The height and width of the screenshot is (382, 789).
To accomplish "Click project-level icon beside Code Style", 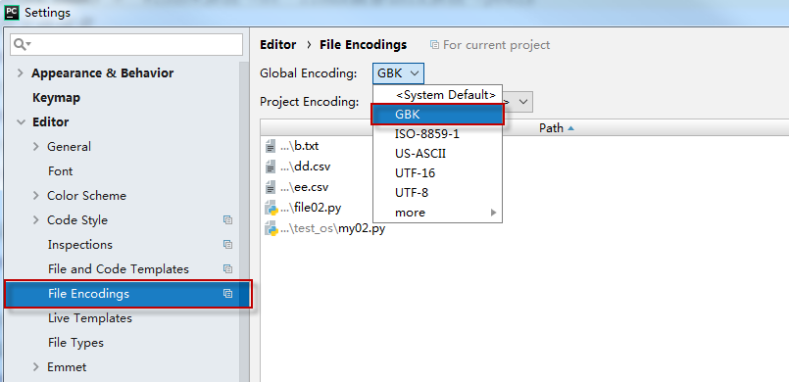I will click(x=228, y=220).
